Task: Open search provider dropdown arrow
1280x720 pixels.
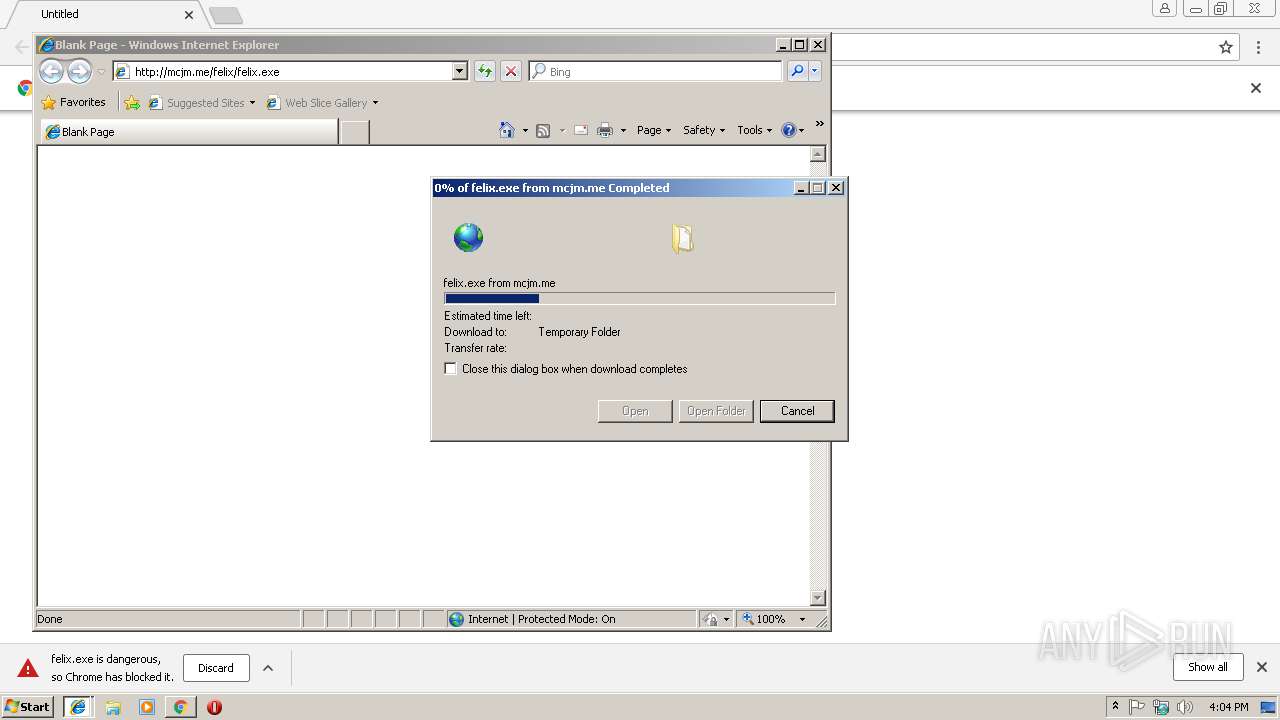Action: click(x=815, y=71)
